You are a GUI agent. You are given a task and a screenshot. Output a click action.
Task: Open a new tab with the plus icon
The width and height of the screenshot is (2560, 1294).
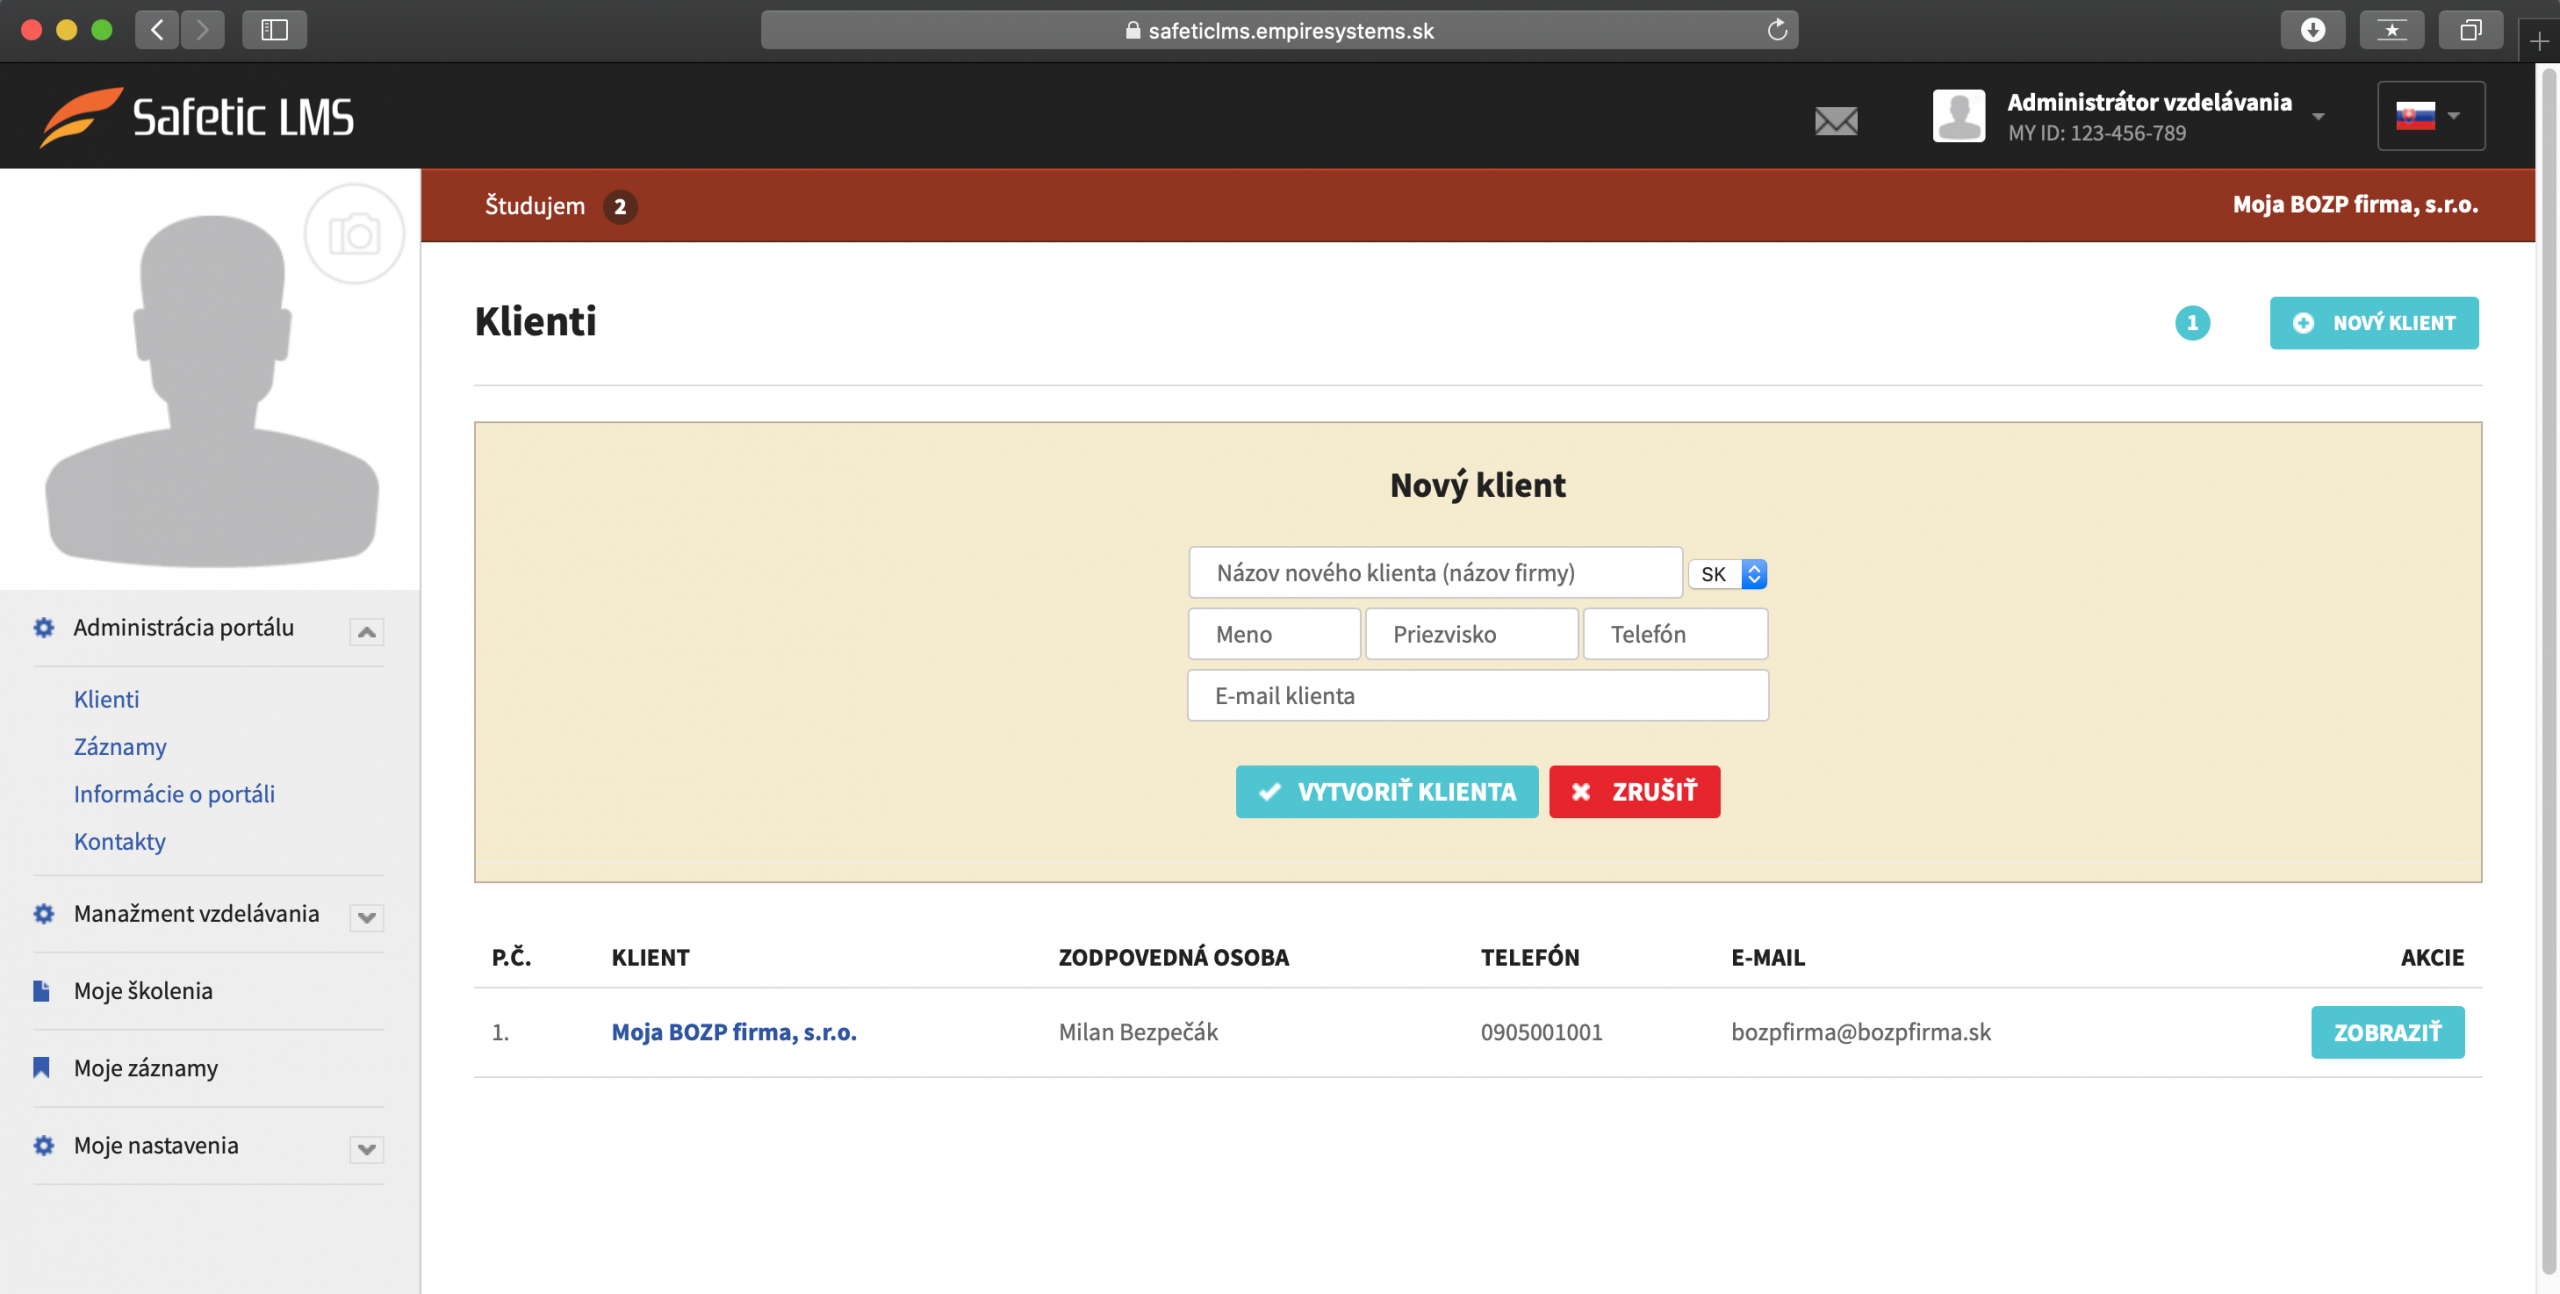click(2539, 41)
